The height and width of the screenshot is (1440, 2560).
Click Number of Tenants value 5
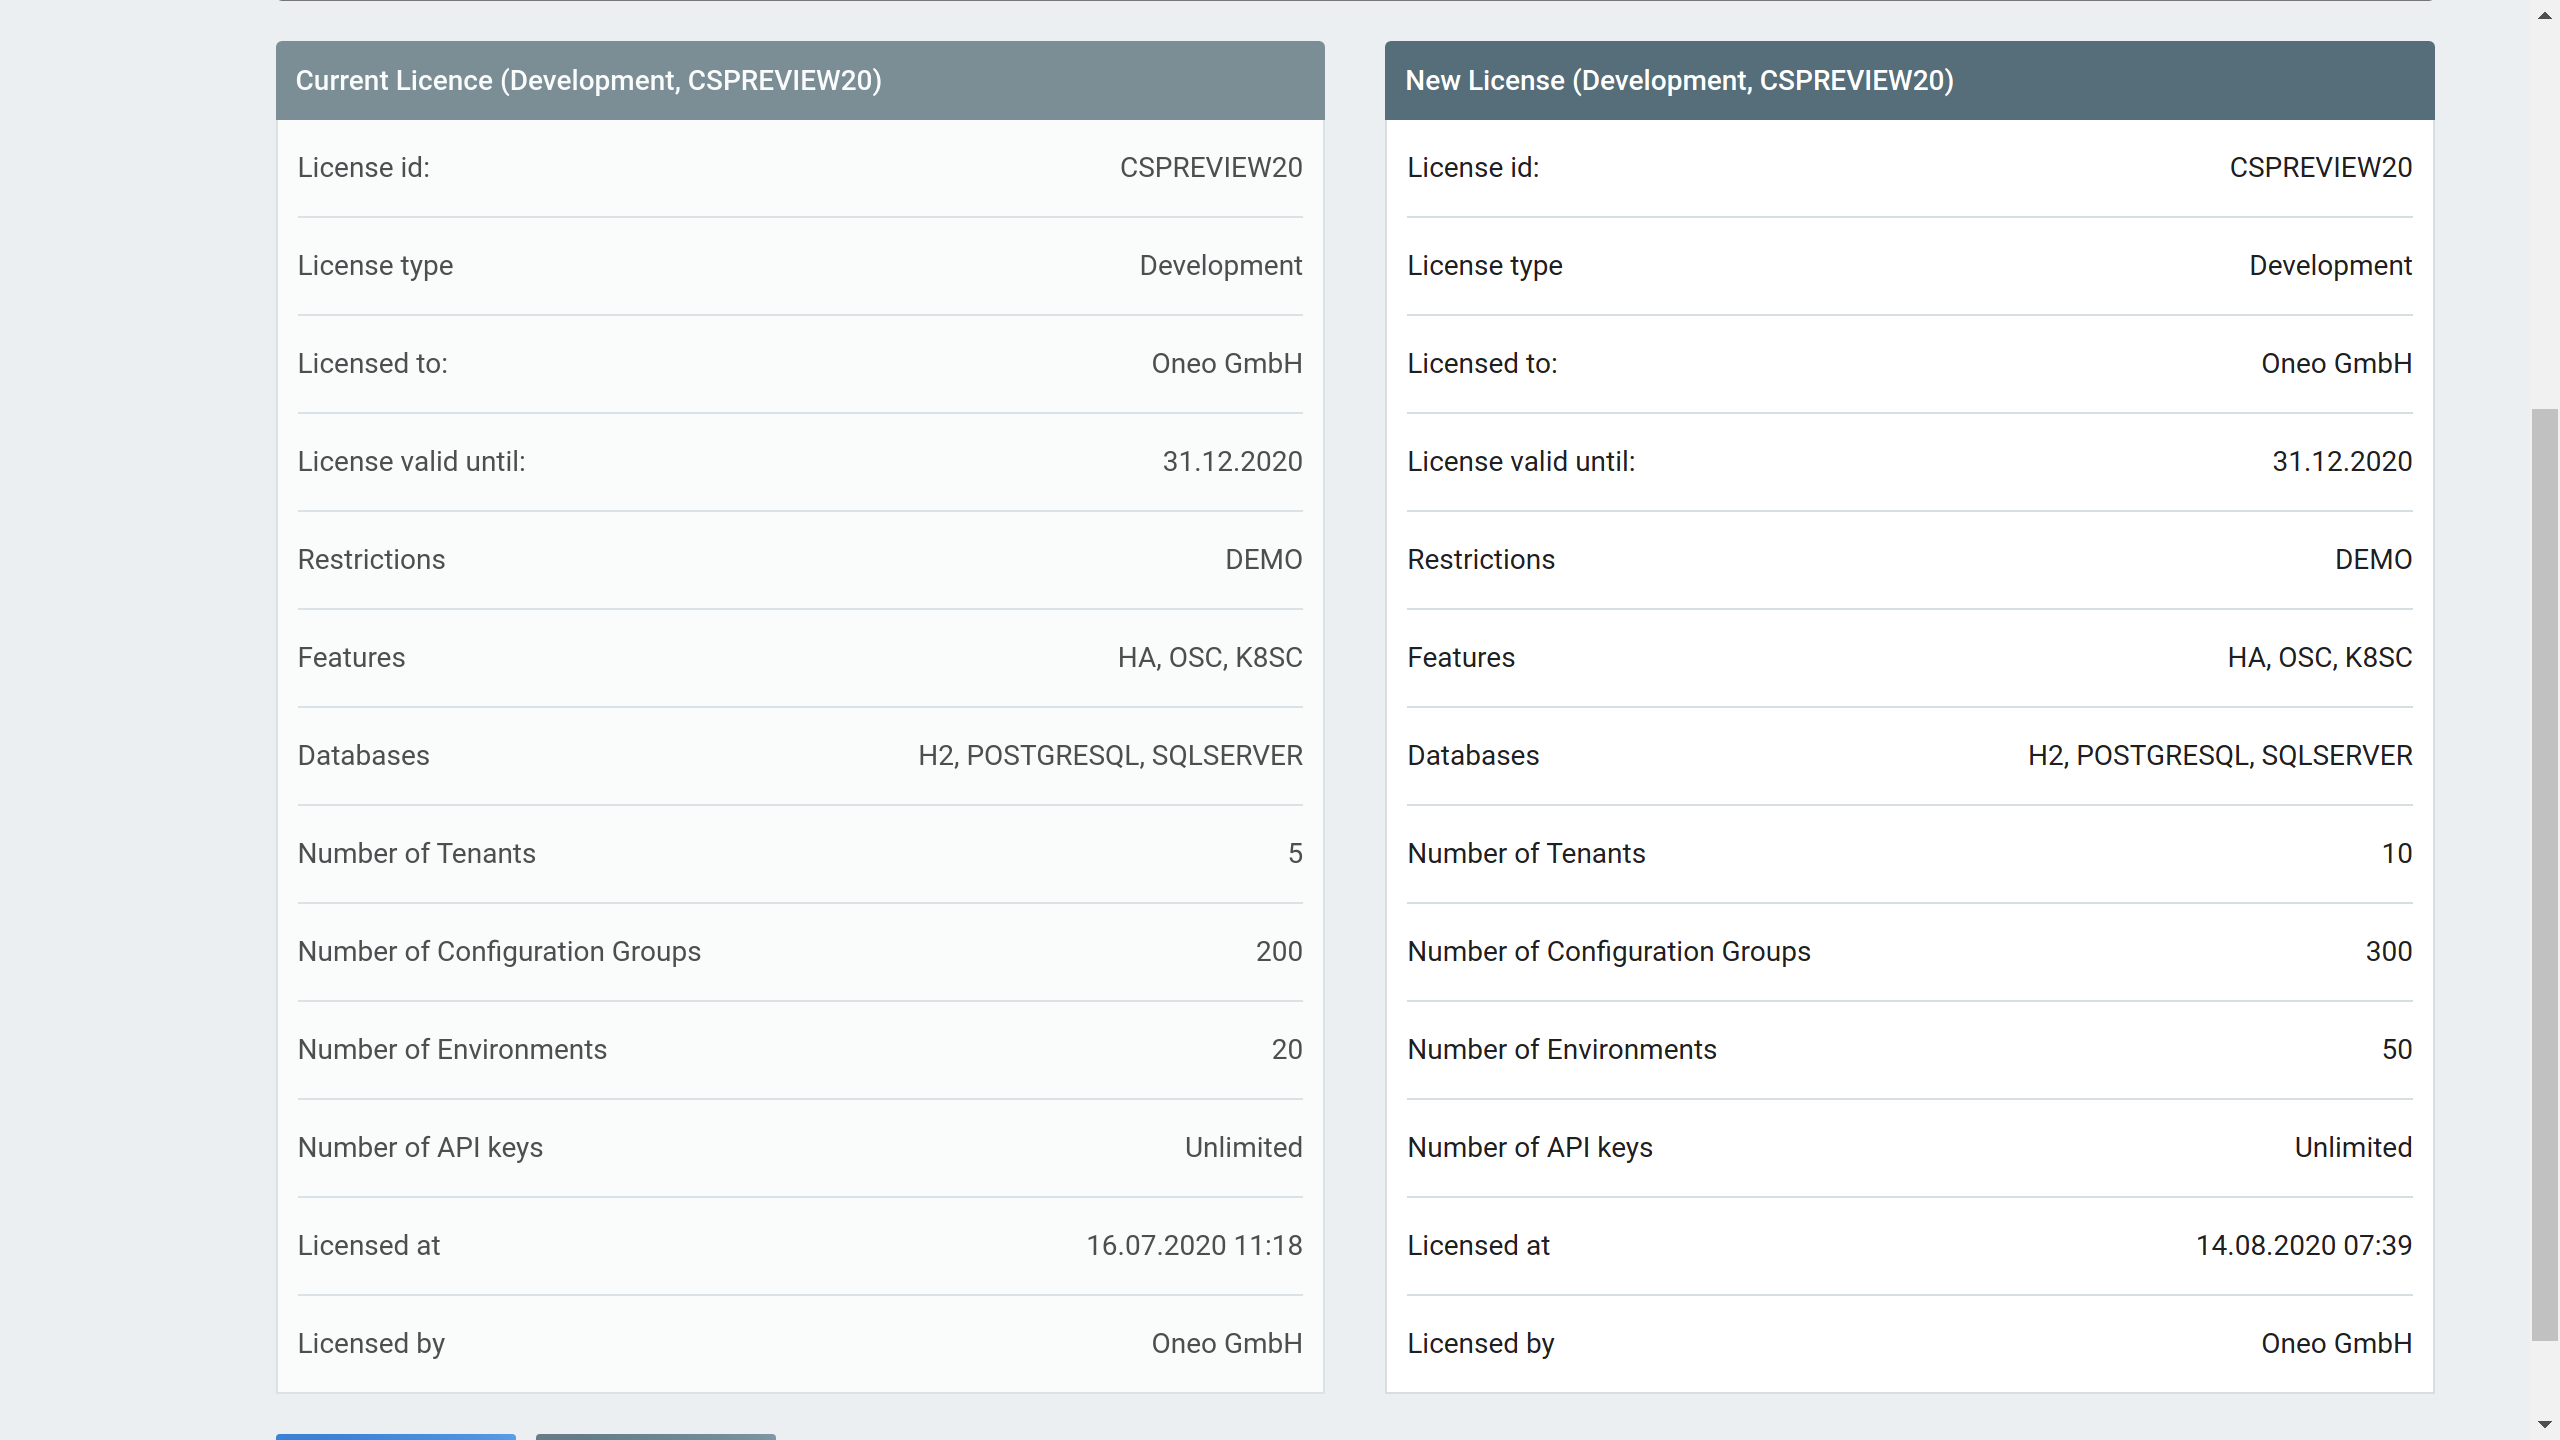[1297, 853]
